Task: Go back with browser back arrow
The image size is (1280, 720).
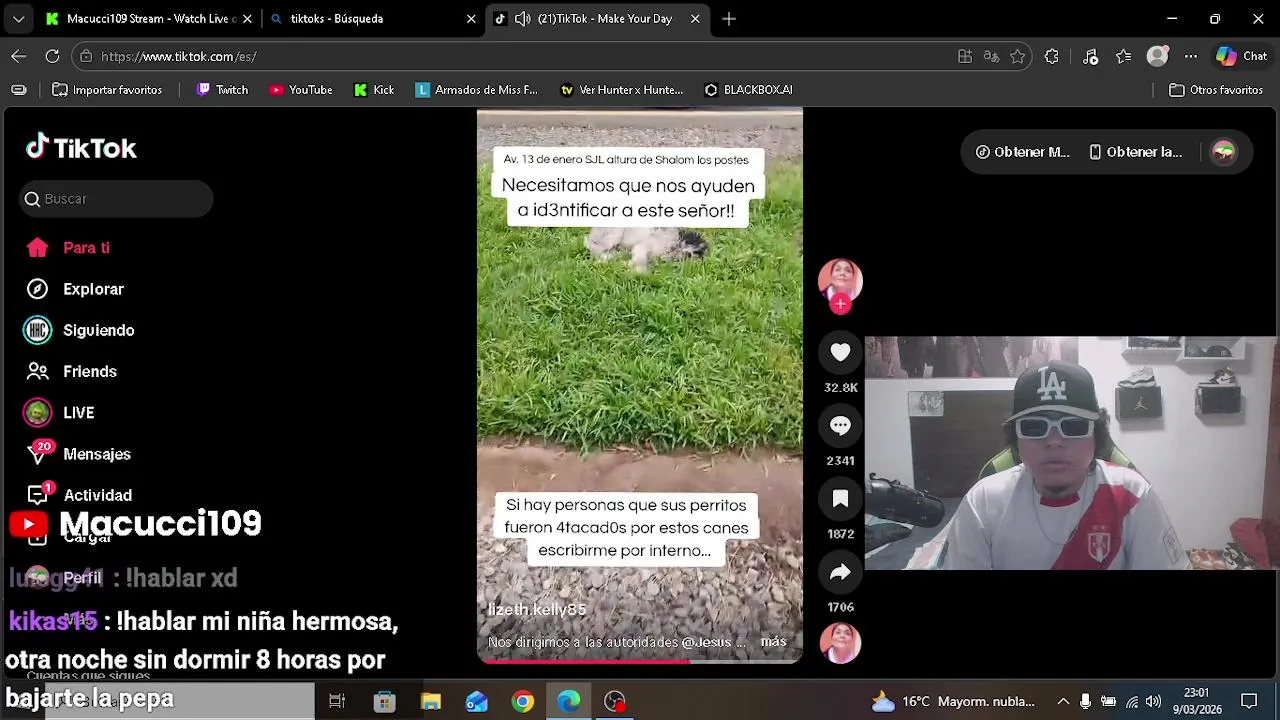Action: click(18, 56)
